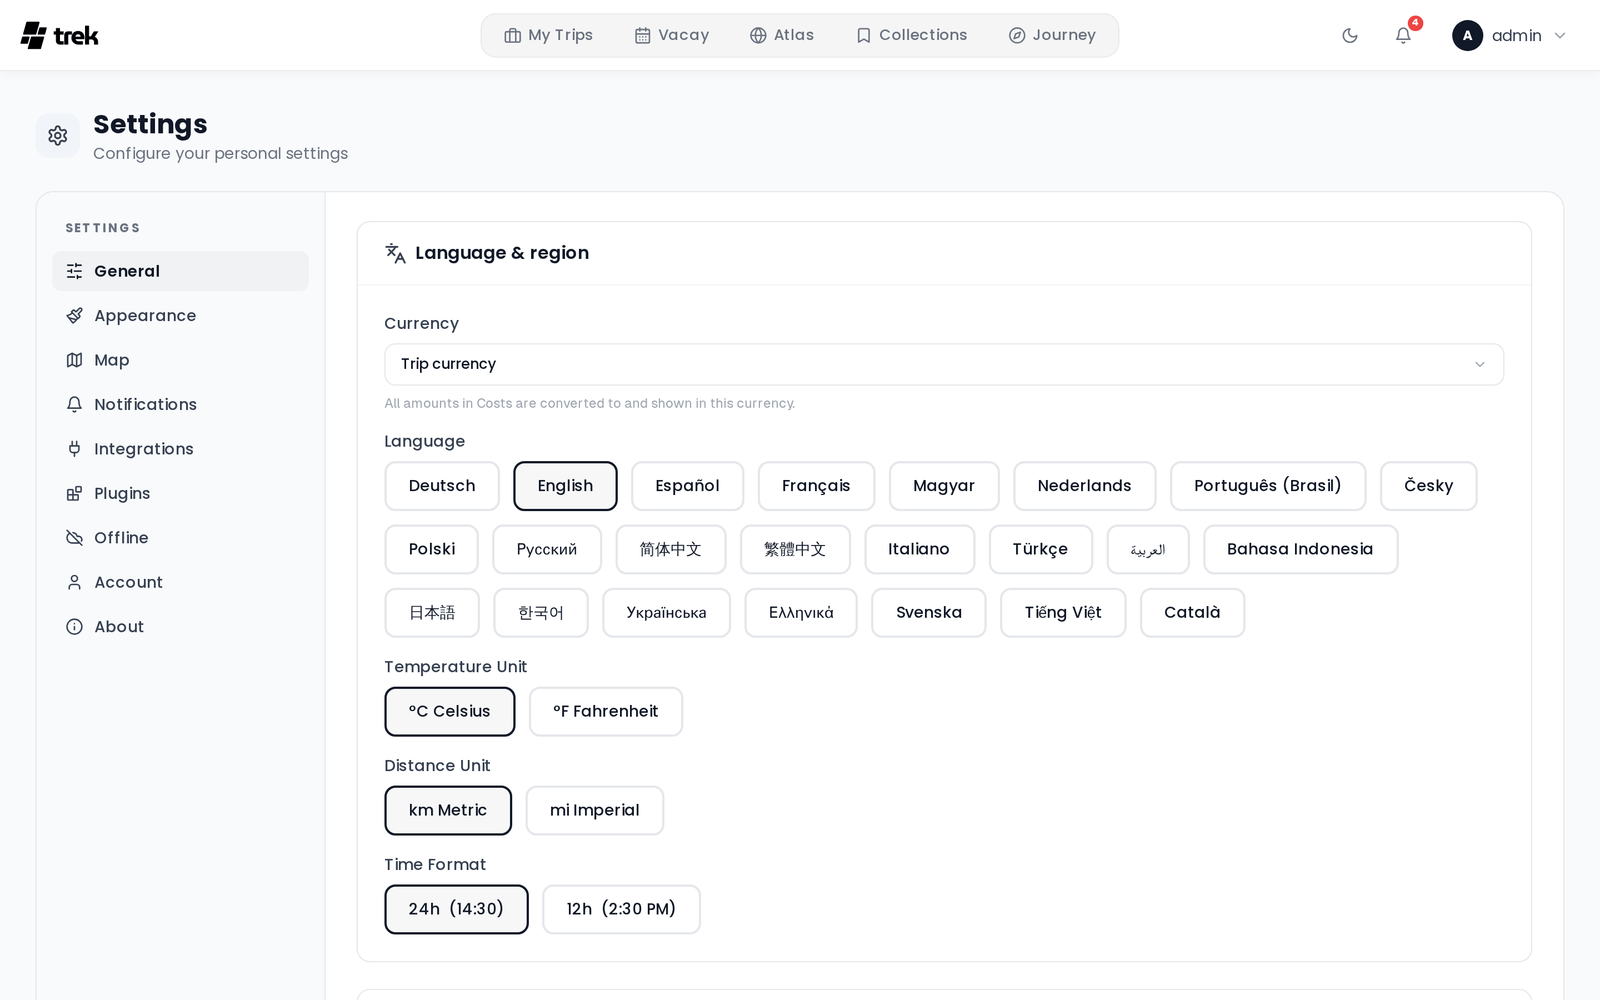
Task: Toggle dark mode moon icon
Action: pos(1350,36)
